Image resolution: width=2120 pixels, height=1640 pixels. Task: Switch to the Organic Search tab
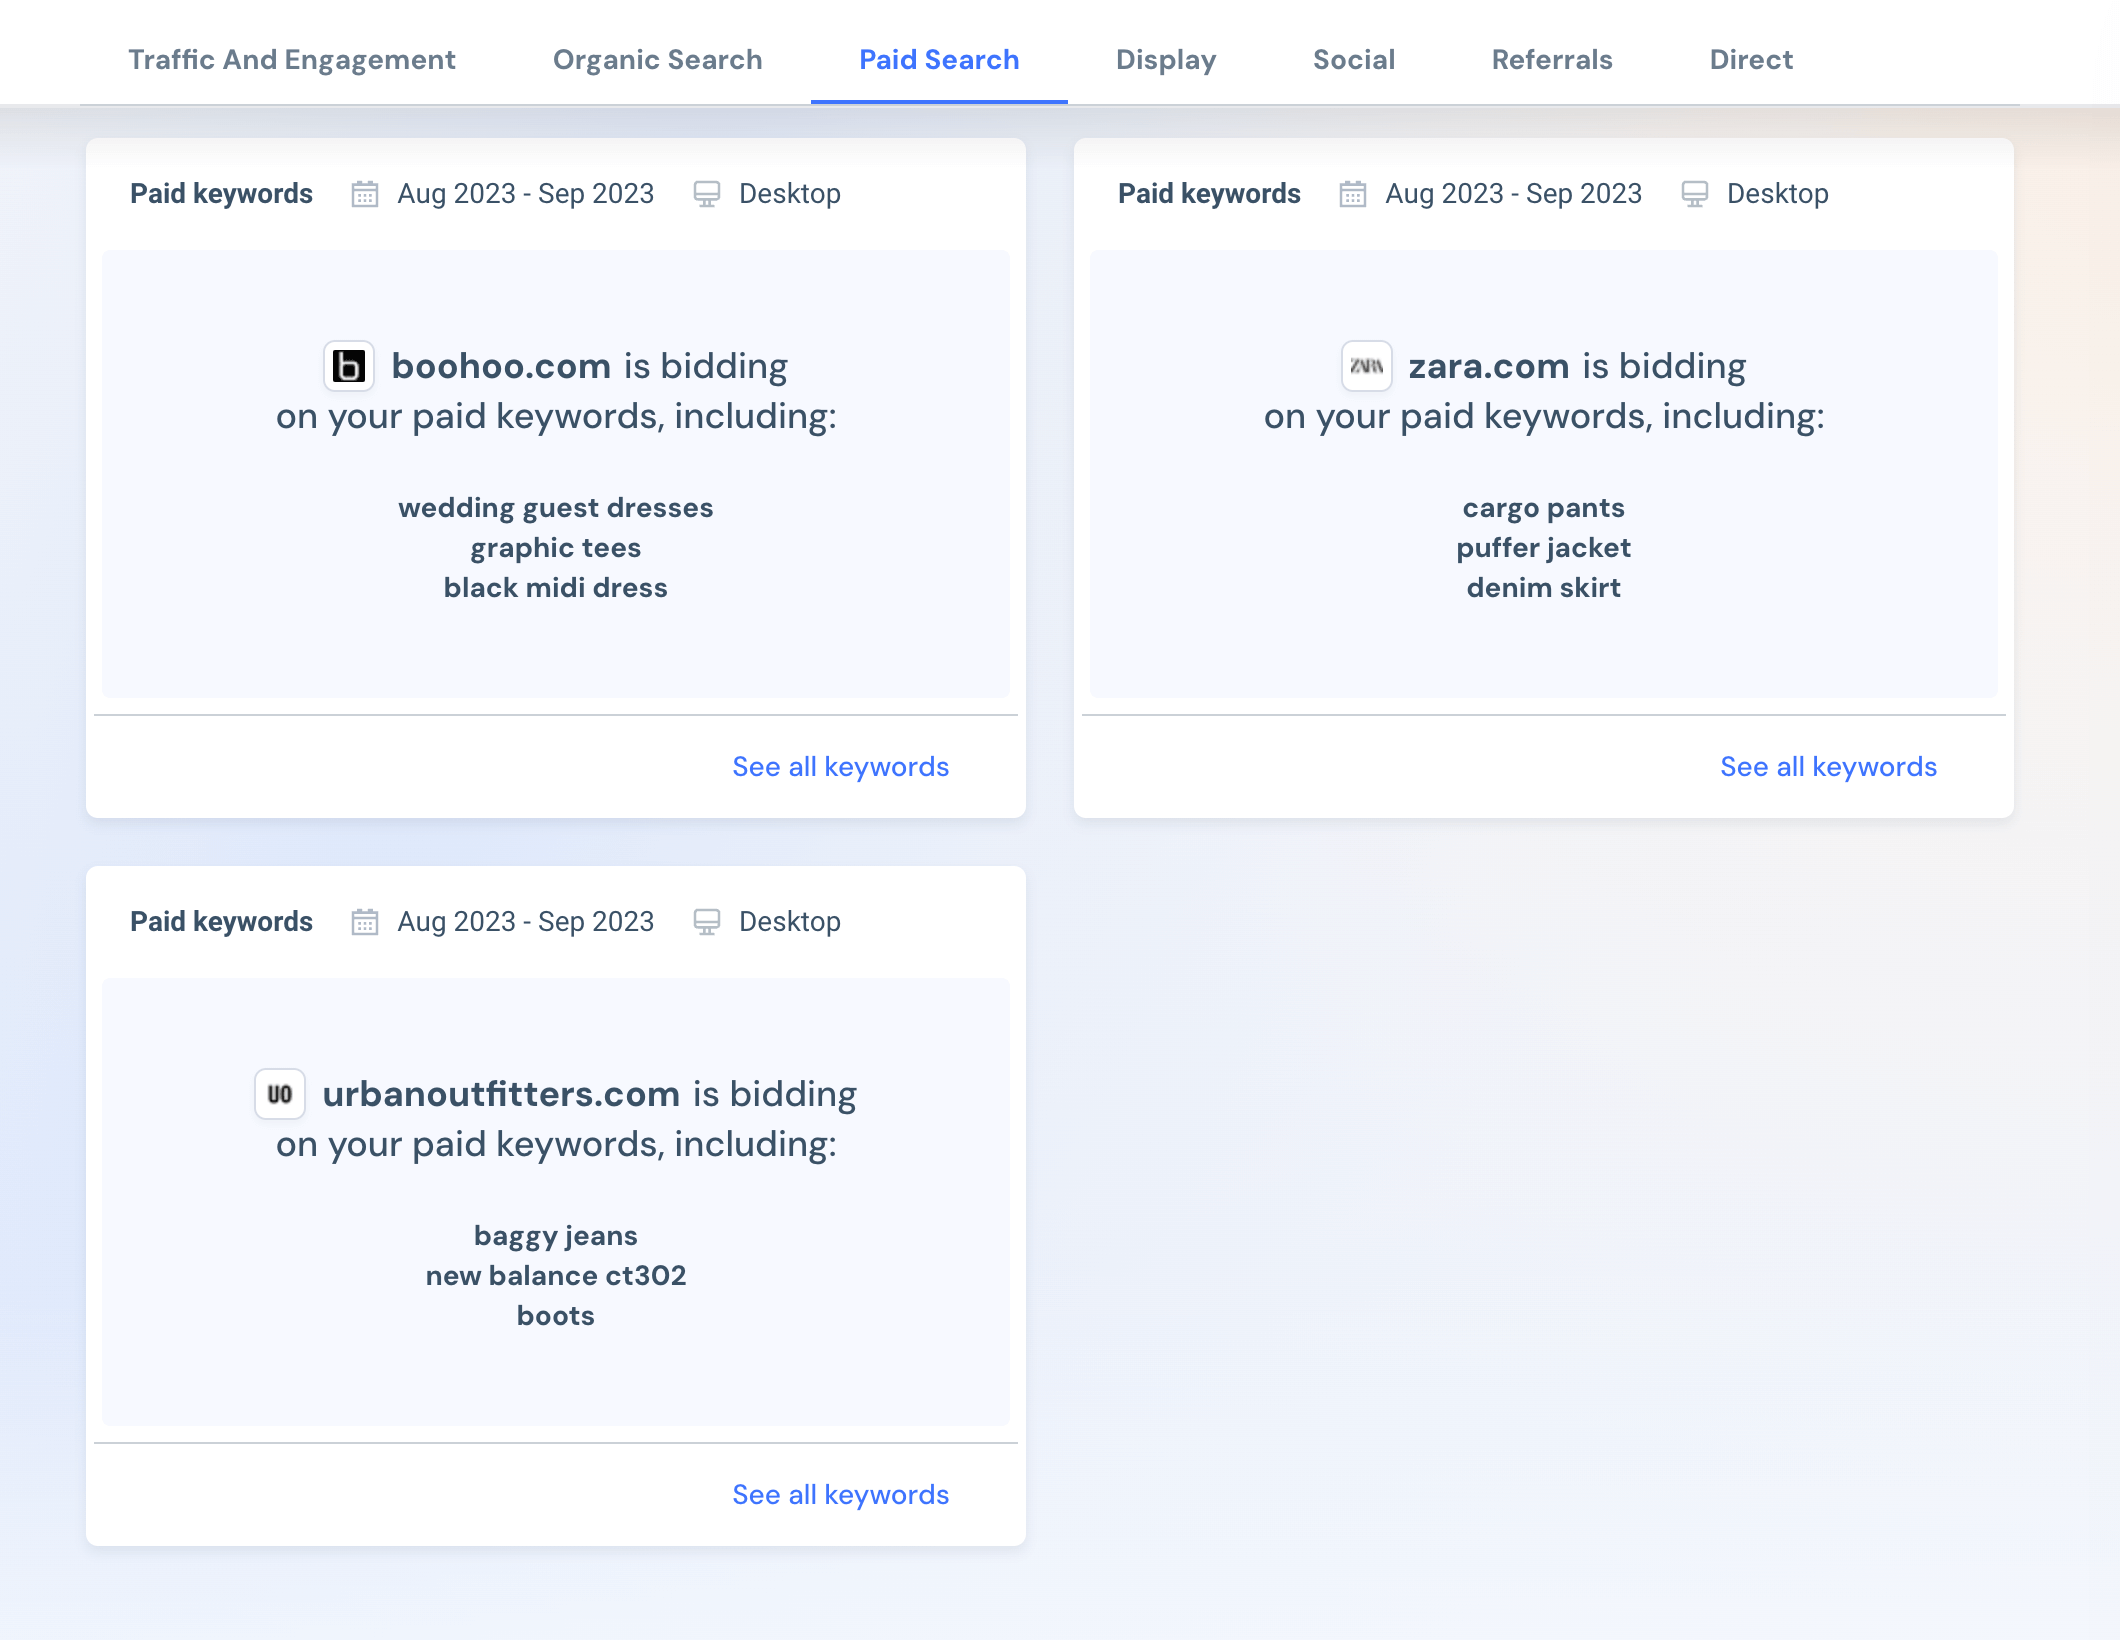click(x=657, y=59)
